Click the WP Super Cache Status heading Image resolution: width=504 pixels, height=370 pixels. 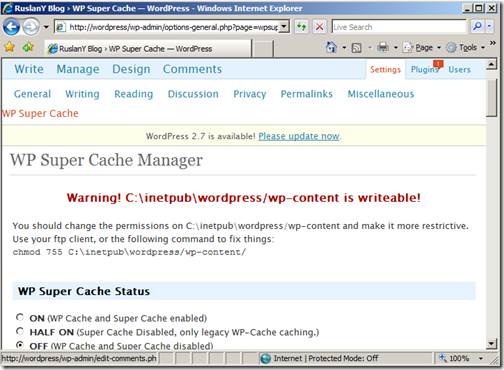click(x=84, y=291)
